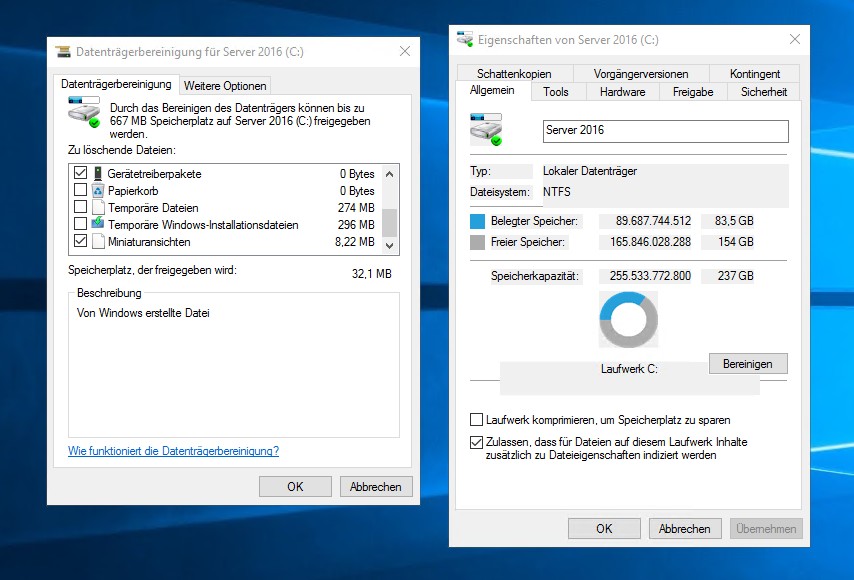This screenshot has width=854, height=580.
Task: Open the Weitere Optionen tab
Action: click(225, 86)
